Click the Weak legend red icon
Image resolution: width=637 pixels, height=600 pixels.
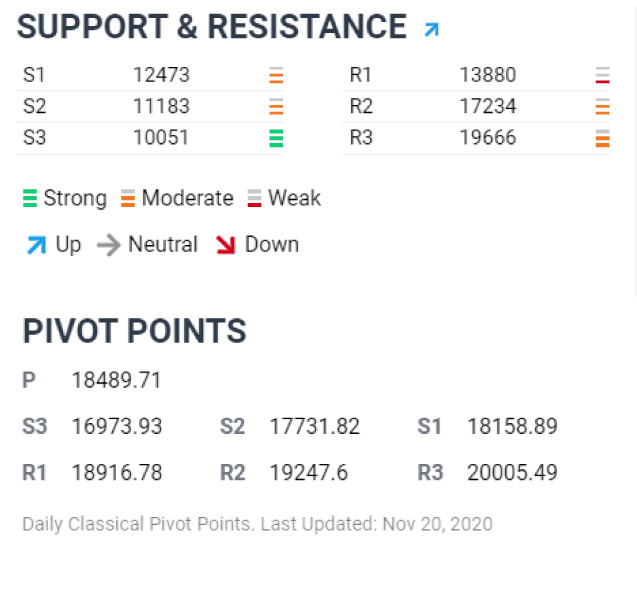(x=254, y=198)
